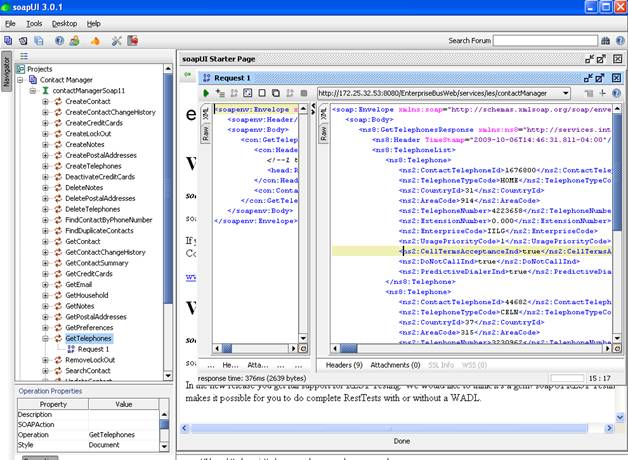Click the Search Forum input field

pyautogui.click(x=545, y=40)
